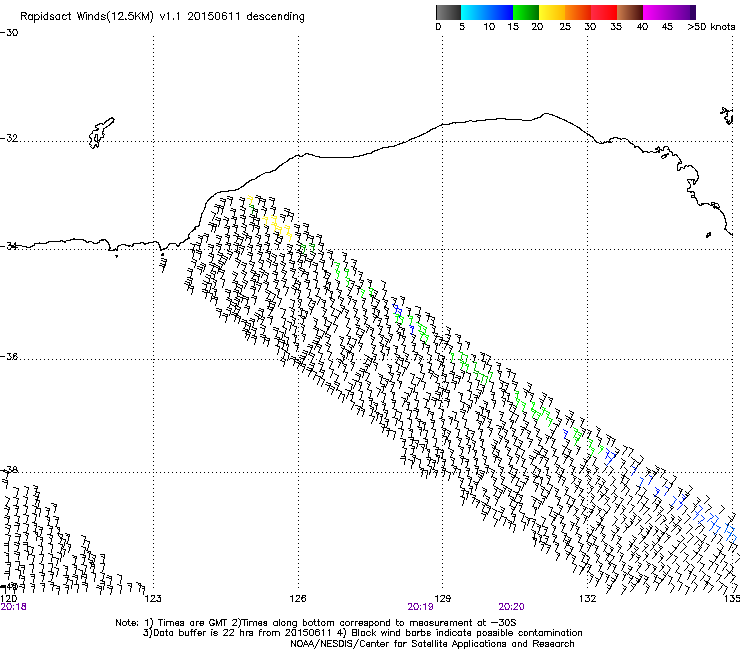Click the red 30-35 knots color segment
The image size is (740, 650).
coord(604,12)
